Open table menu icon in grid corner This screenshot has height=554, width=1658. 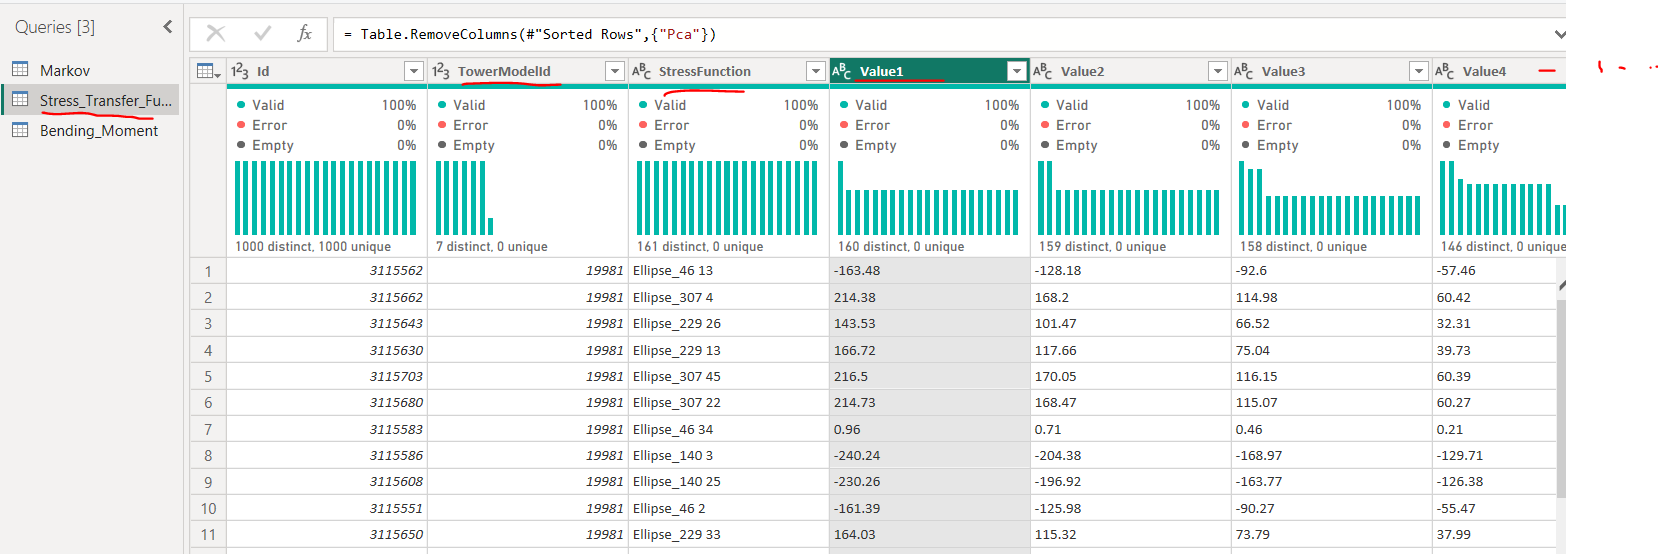208,71
